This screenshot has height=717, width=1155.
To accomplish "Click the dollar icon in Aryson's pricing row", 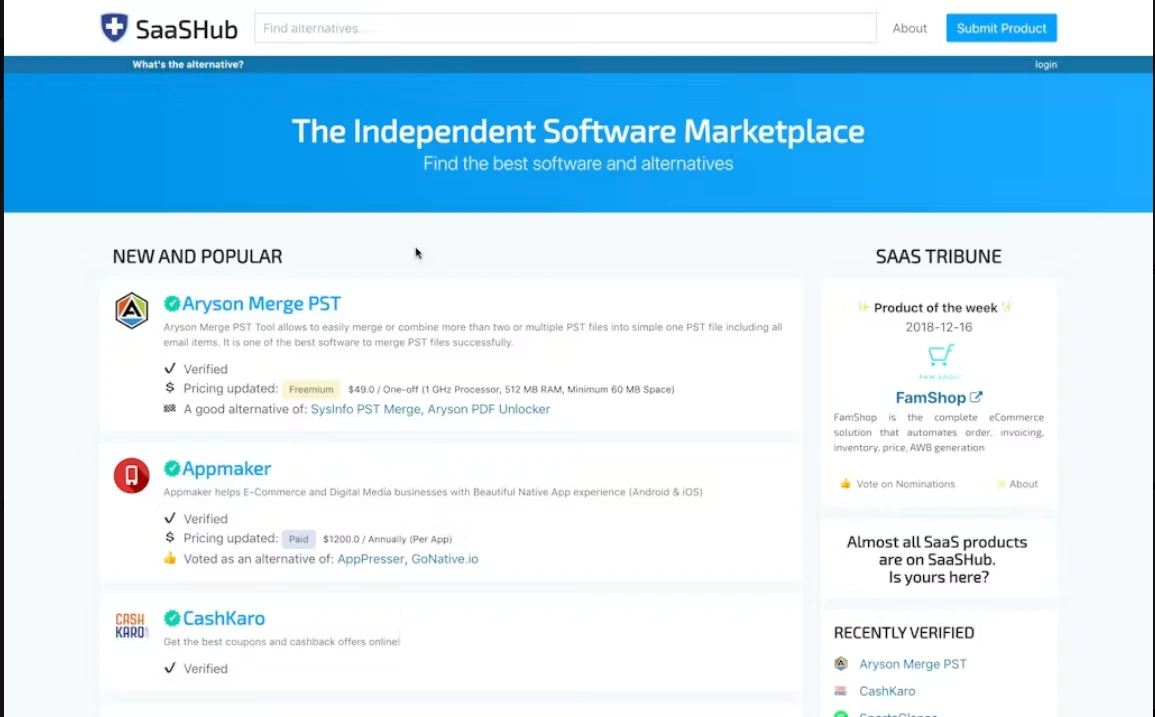I will (x=170, y=388).
